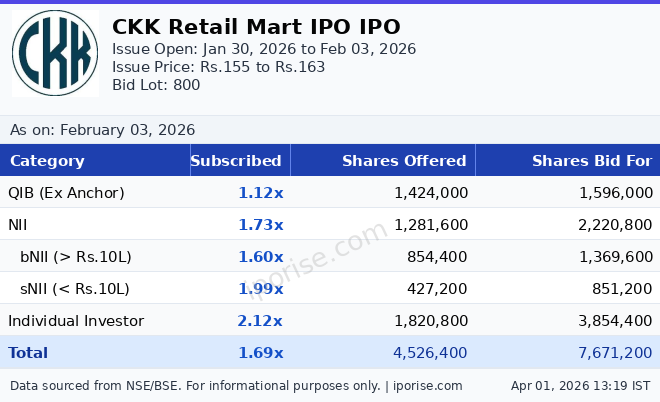
Task: Select the Individual Investor row
Action: pyautogui.click(x=76, y=321)
